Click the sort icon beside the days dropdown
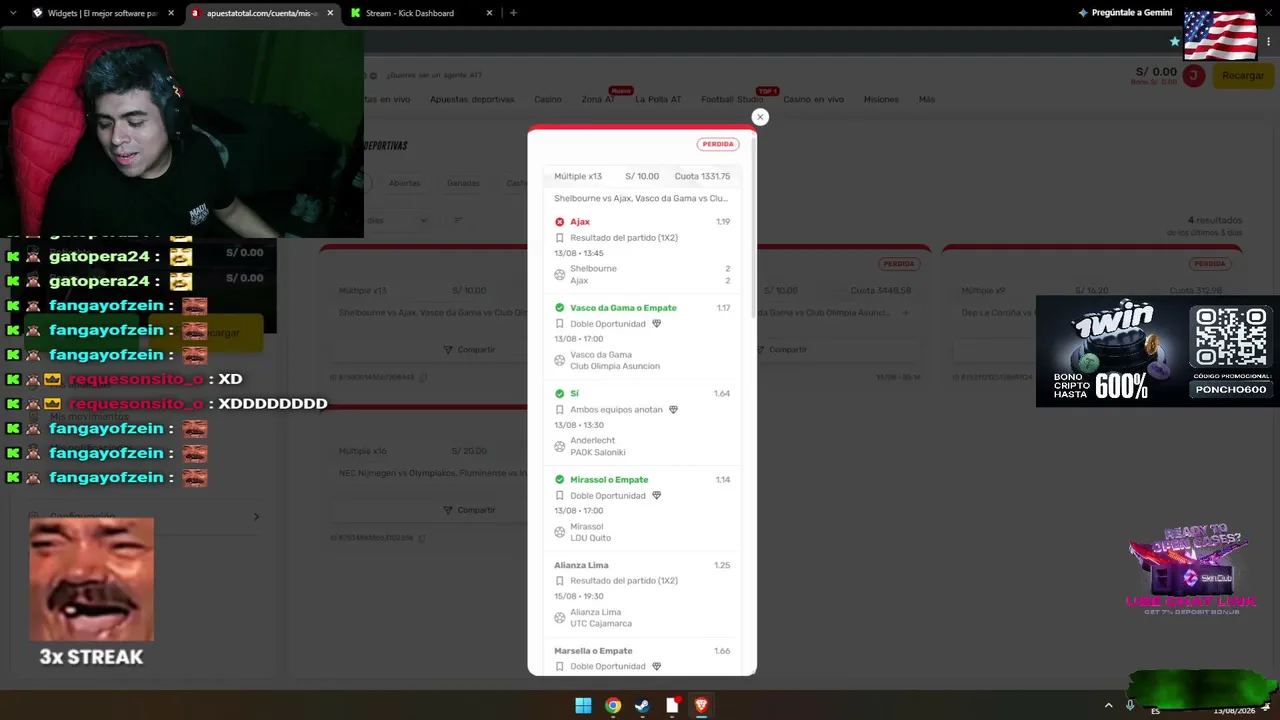The height and width of the screenshot is (720, 1280). pyautogui.click(x=458, y=220)
